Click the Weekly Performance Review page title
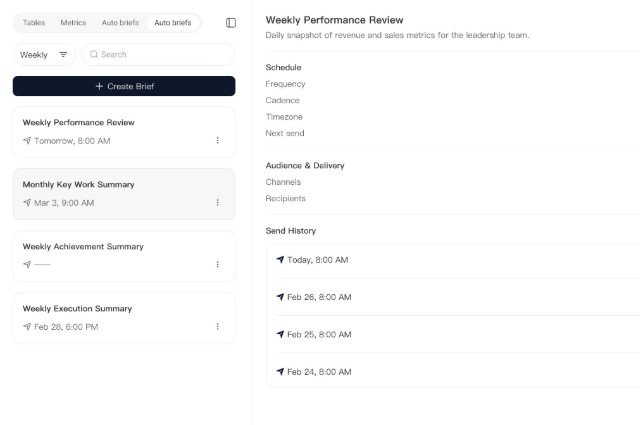This screenshot has height=425, width=640. [334, 20]
